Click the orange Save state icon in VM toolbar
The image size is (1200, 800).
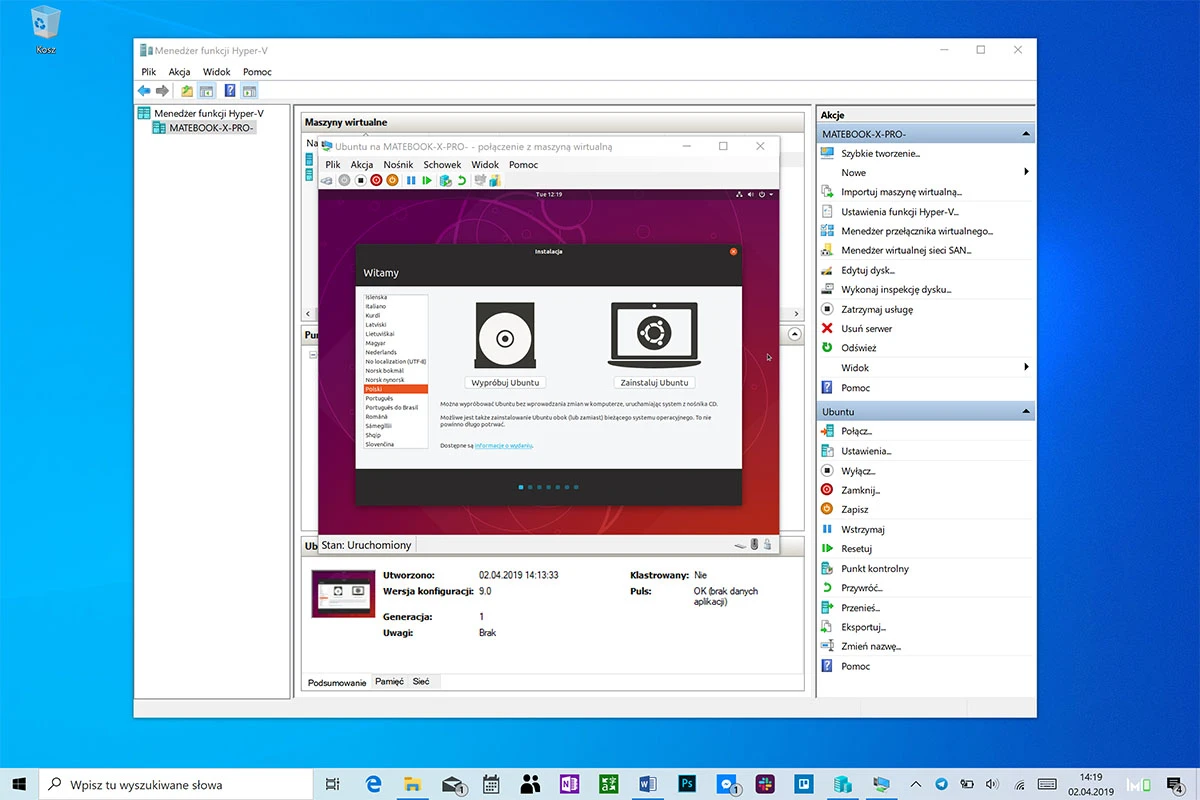(392, 180)
